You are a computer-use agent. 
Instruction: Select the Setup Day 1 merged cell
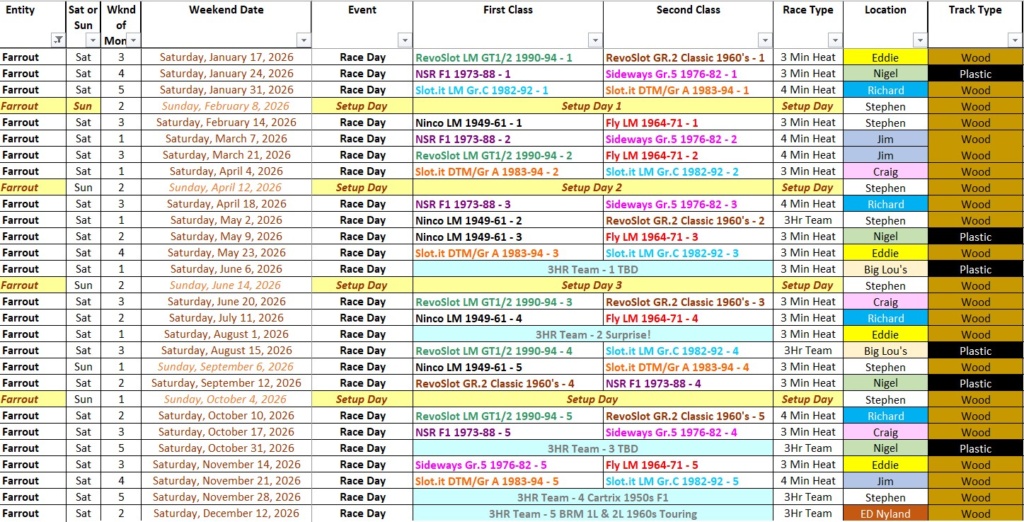592,106
